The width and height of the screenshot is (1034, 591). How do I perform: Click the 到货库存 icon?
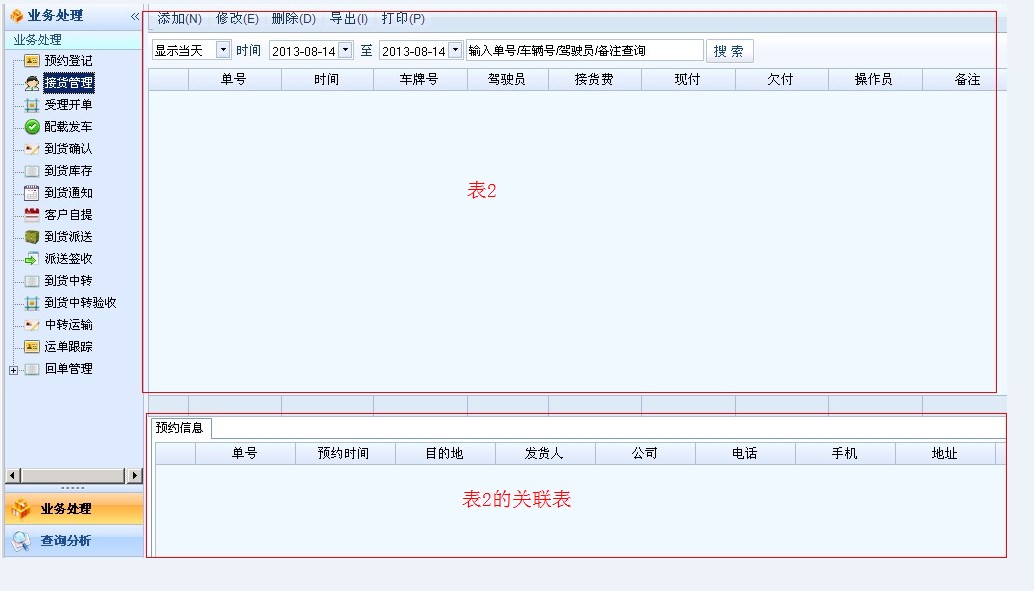32,171
